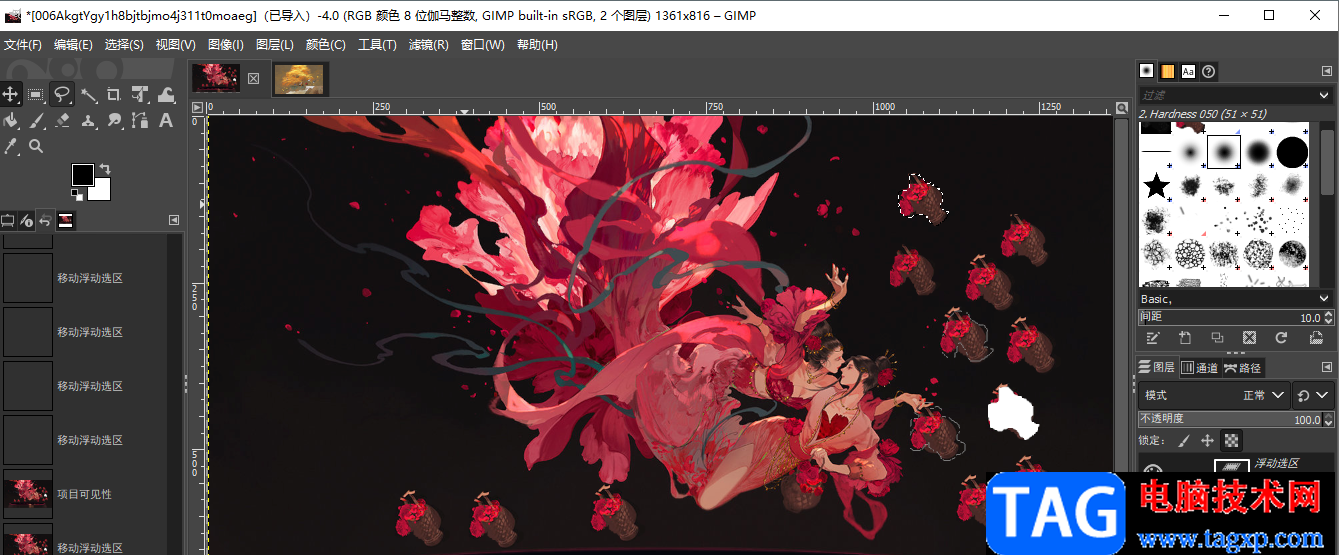Viewport: 1339px width, 555px height.
Task: Select the Eraser tool
Action: tap(62, 120)
